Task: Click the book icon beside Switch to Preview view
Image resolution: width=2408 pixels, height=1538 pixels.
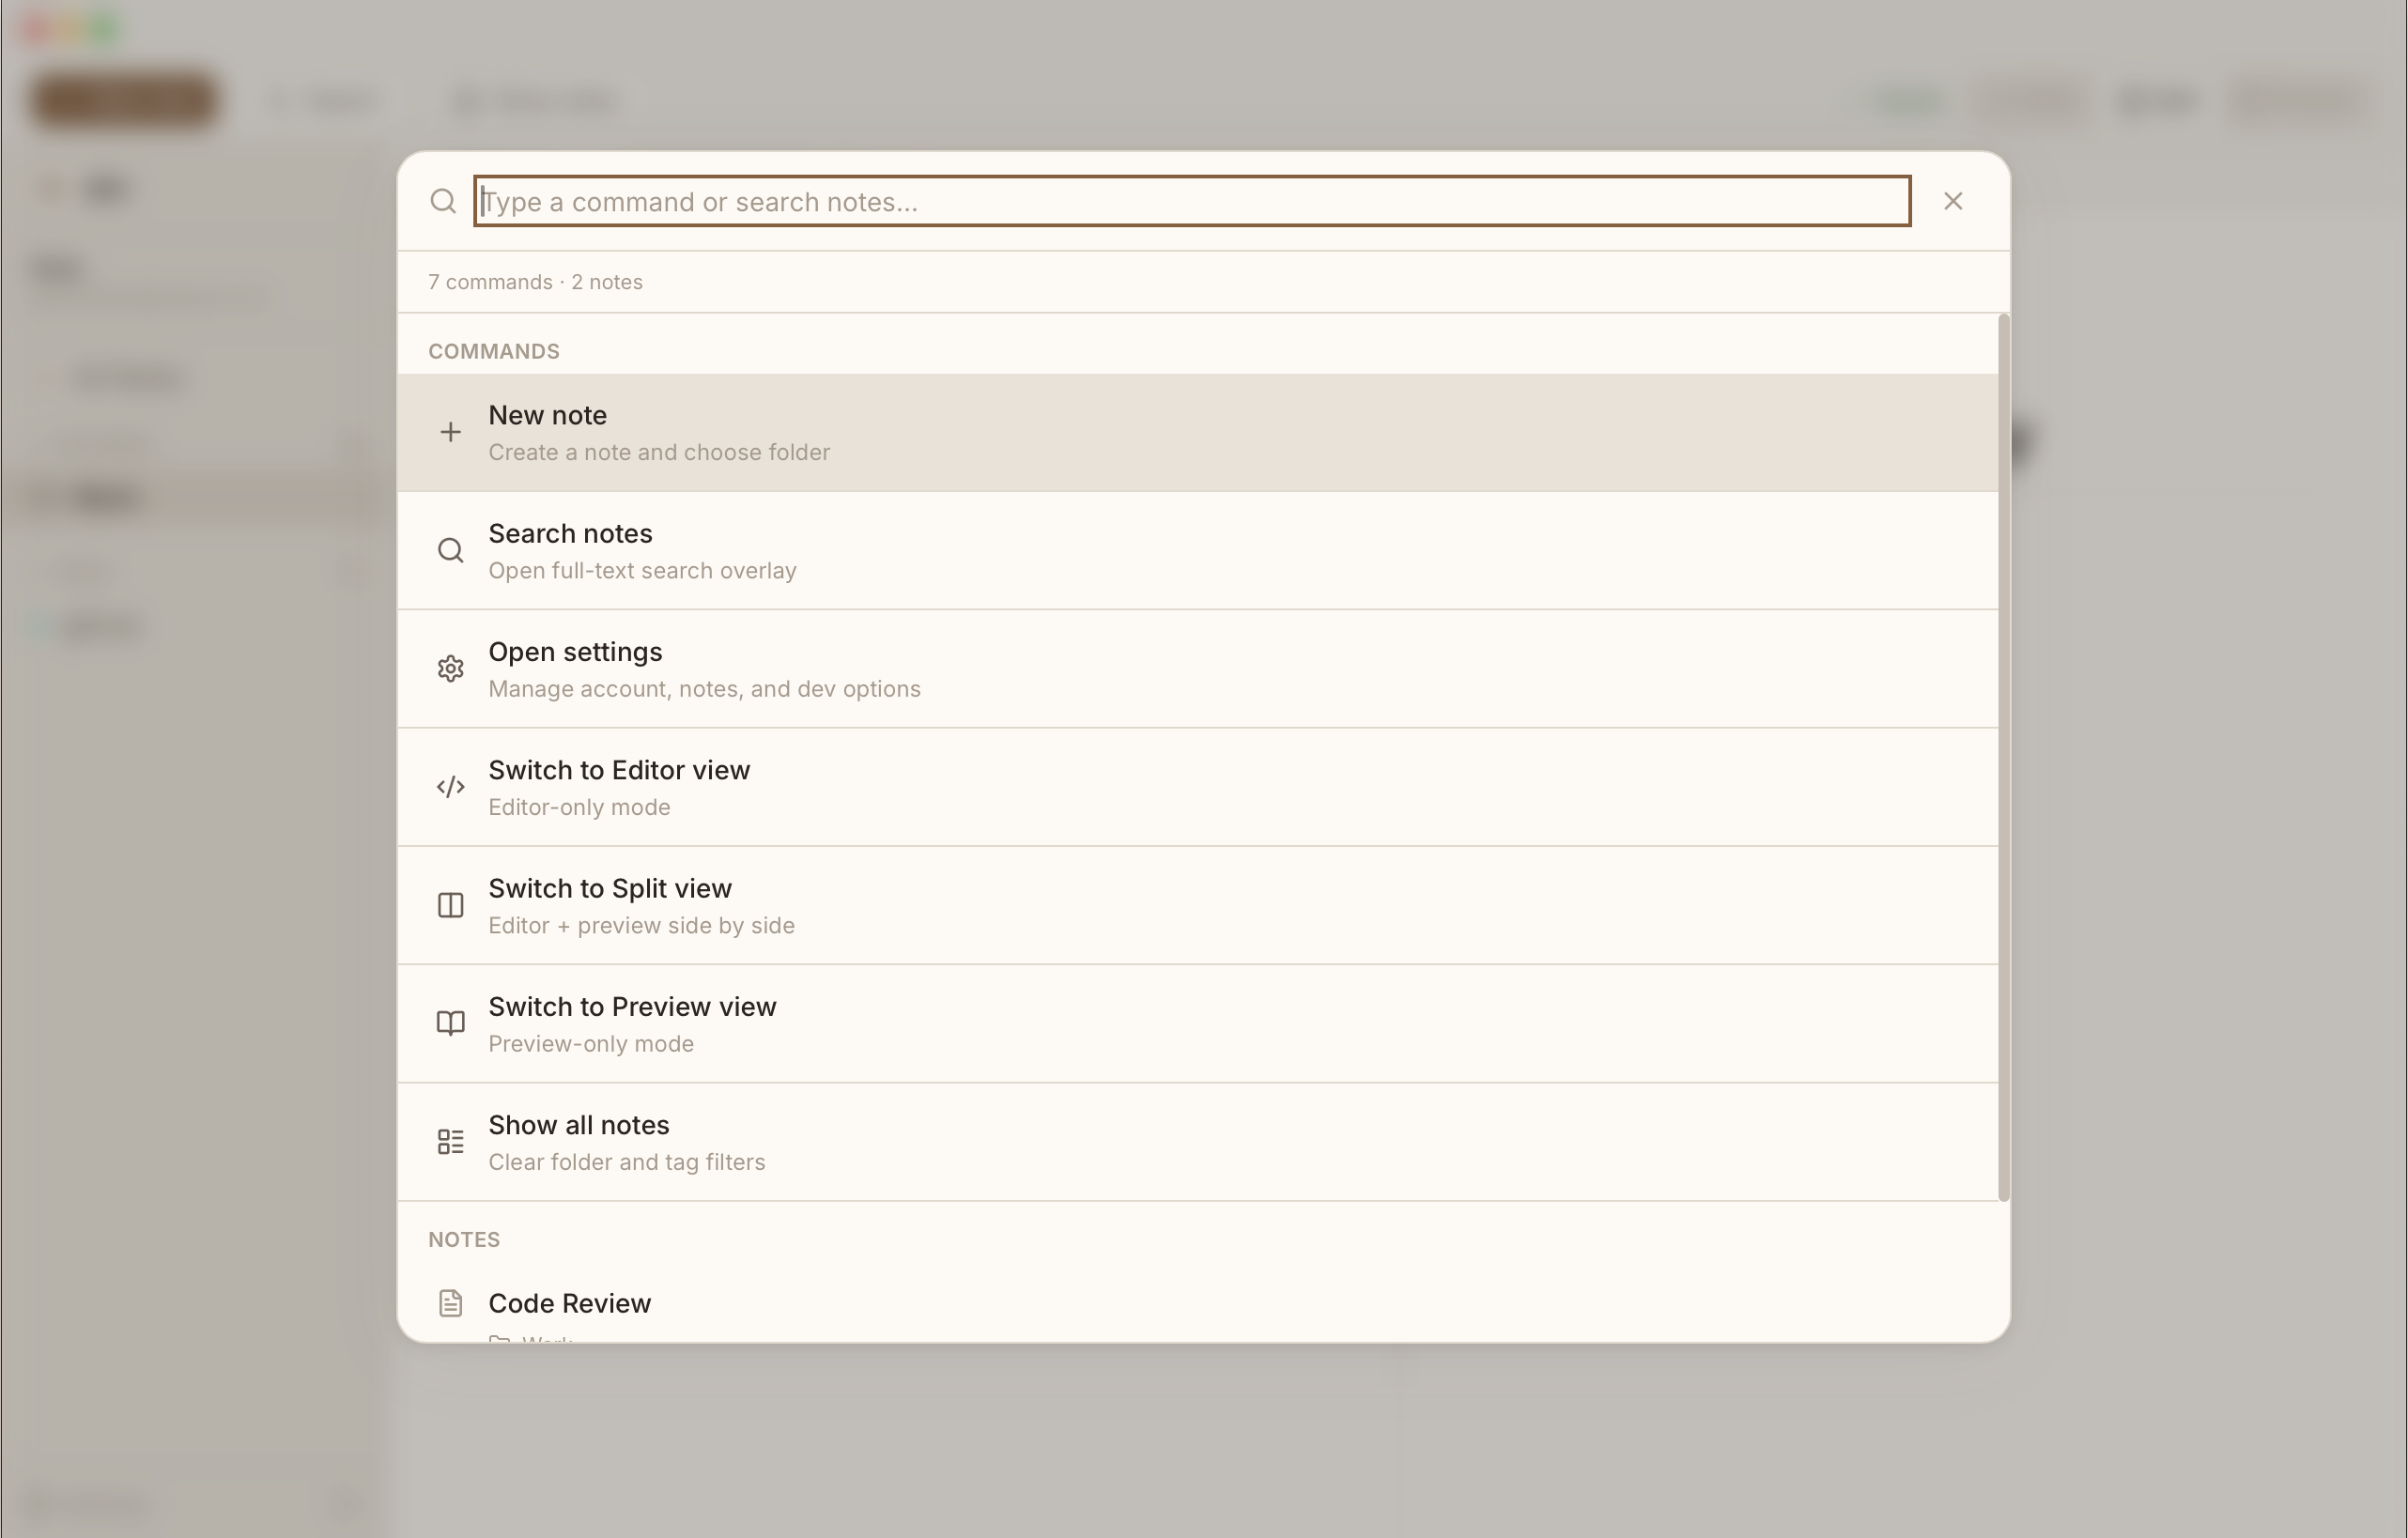Action: pos(450,1022)
